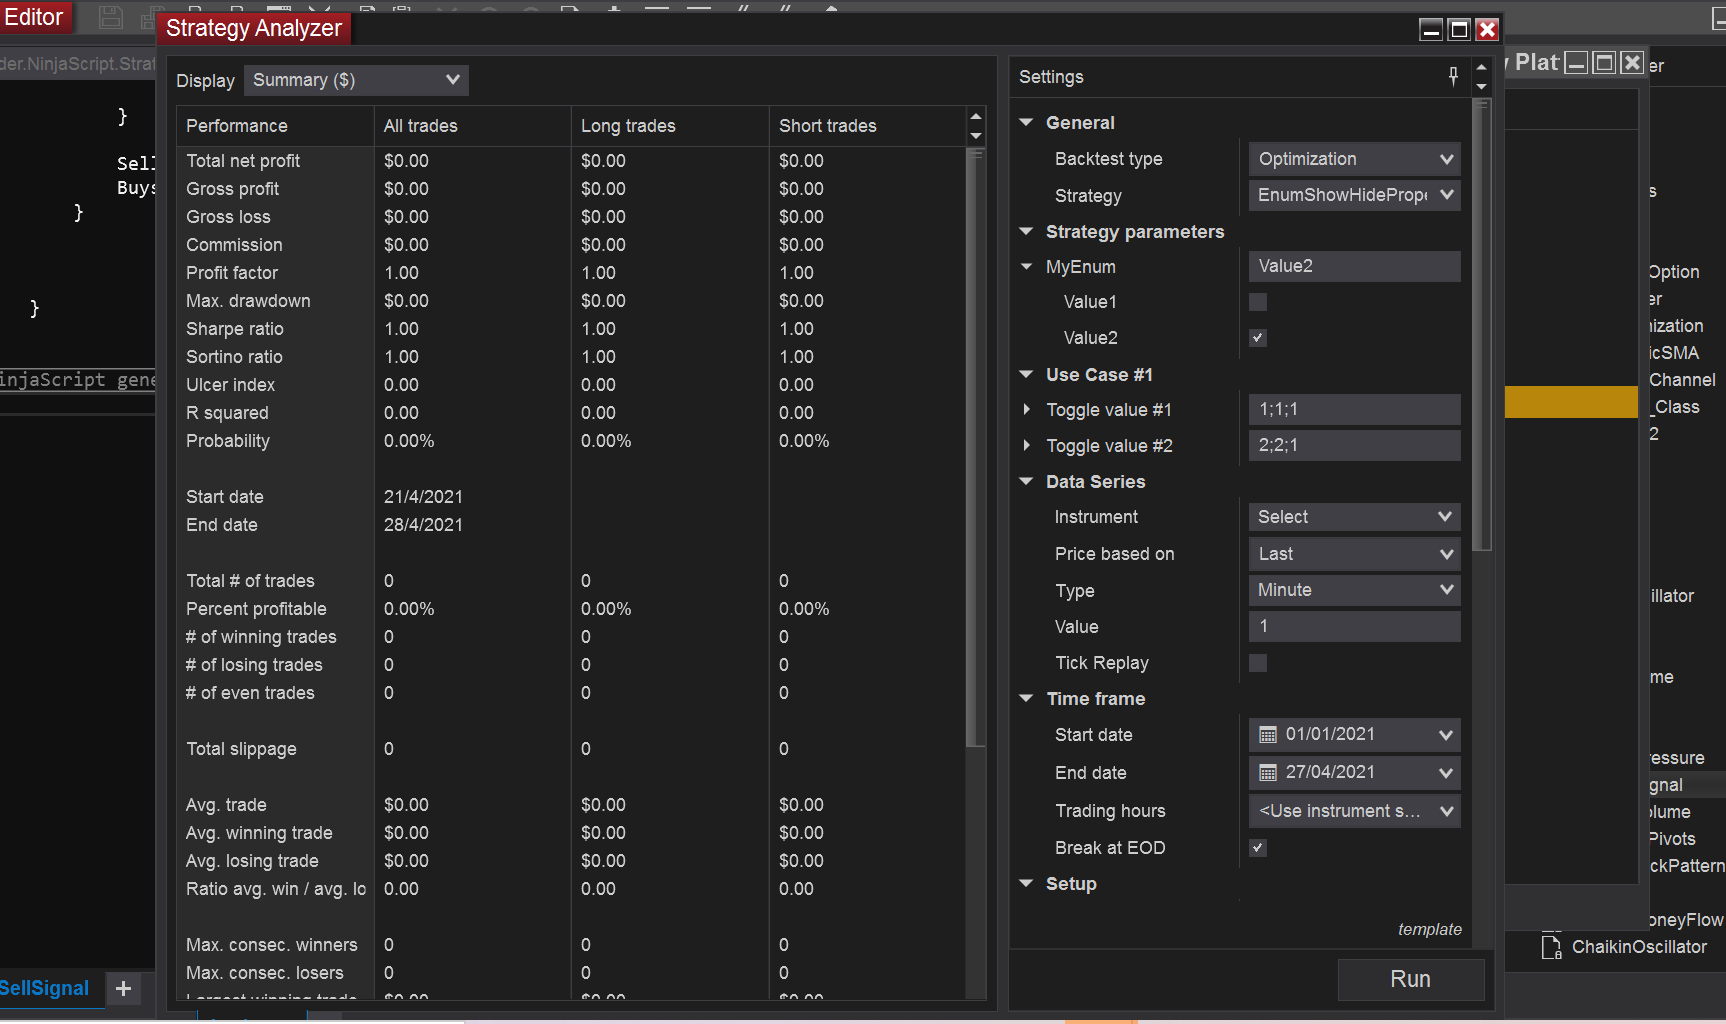Maximize the background window titled Plat
The height and width of the screenshot is (1024, 1726).
1604,63
